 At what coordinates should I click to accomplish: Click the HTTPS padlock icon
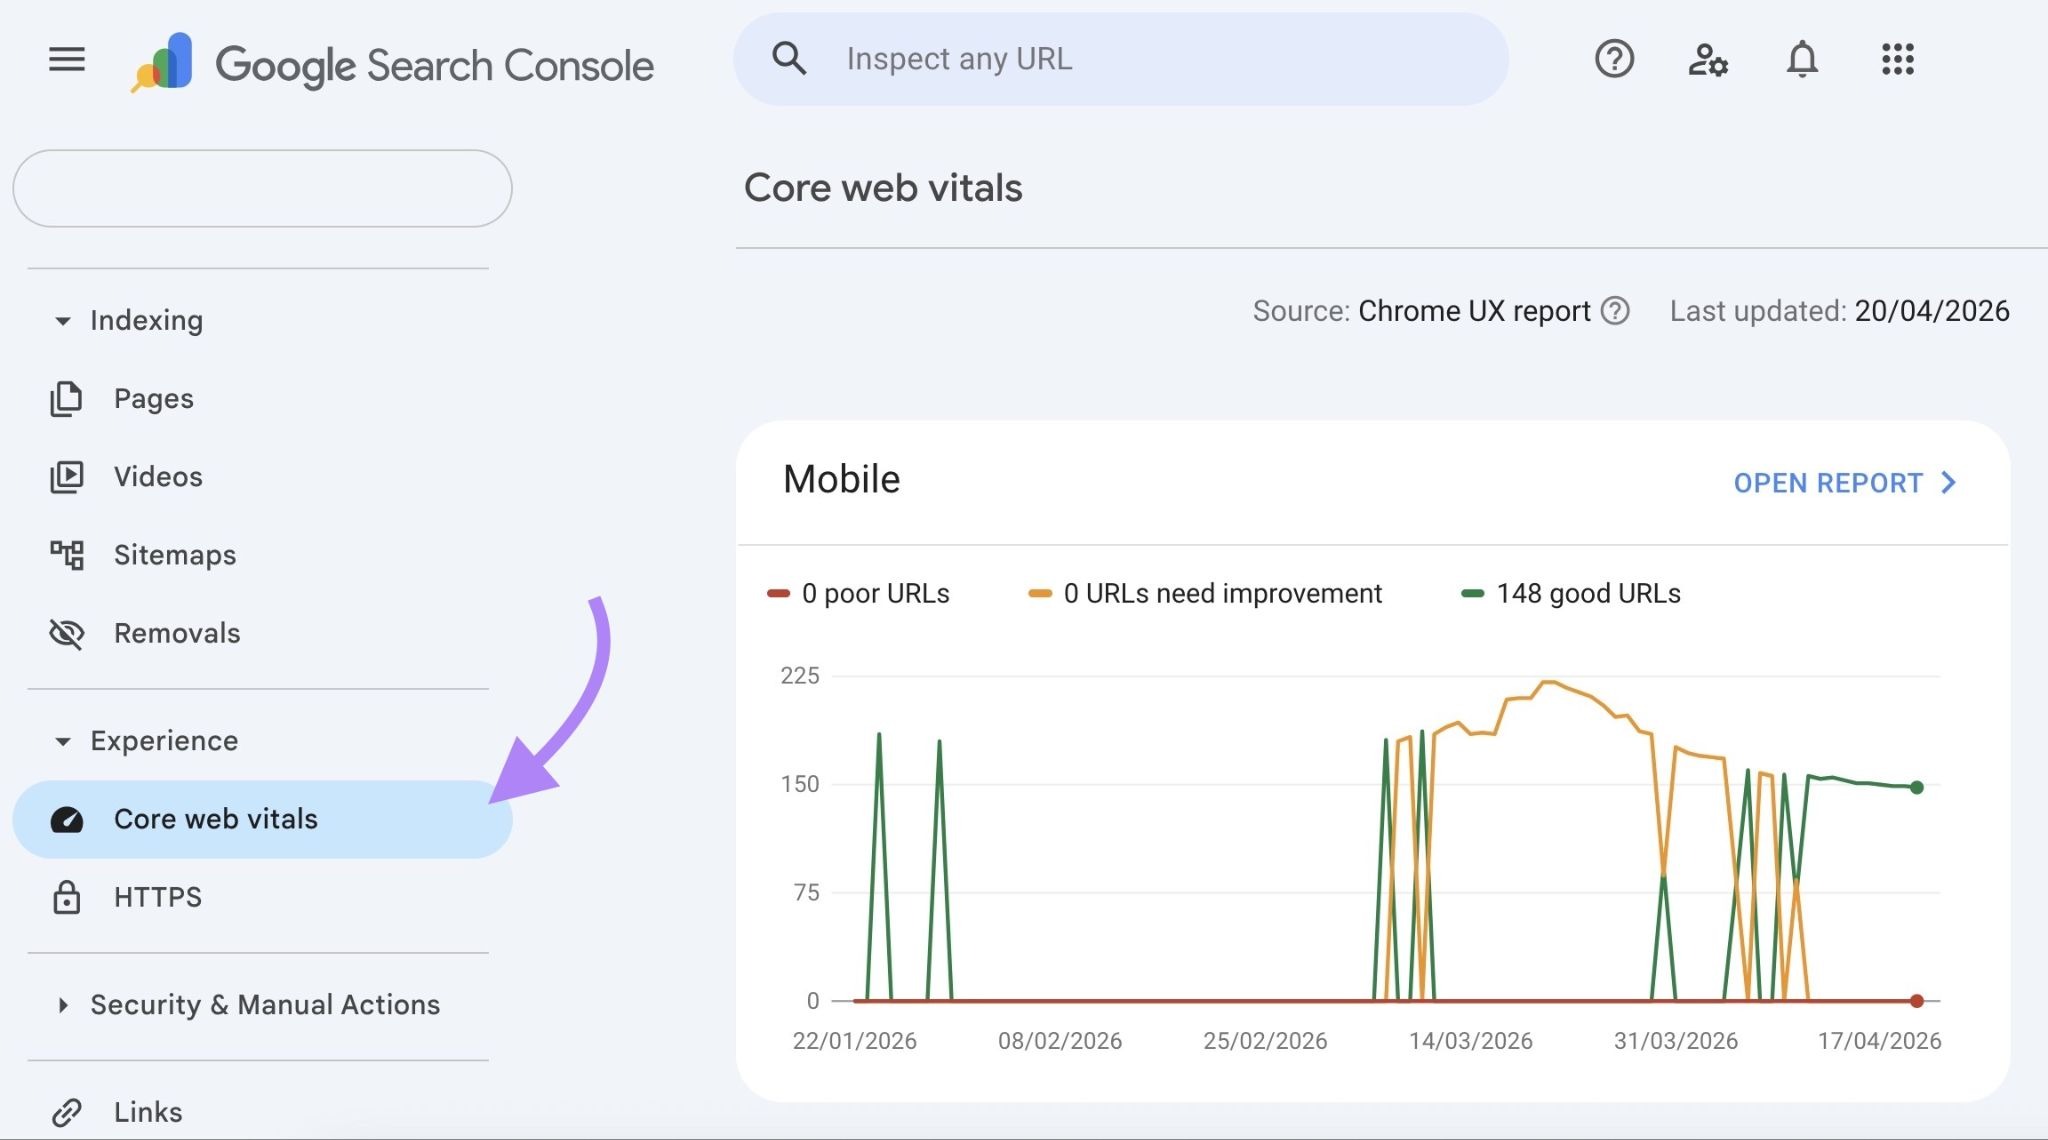tap(66, 897)
